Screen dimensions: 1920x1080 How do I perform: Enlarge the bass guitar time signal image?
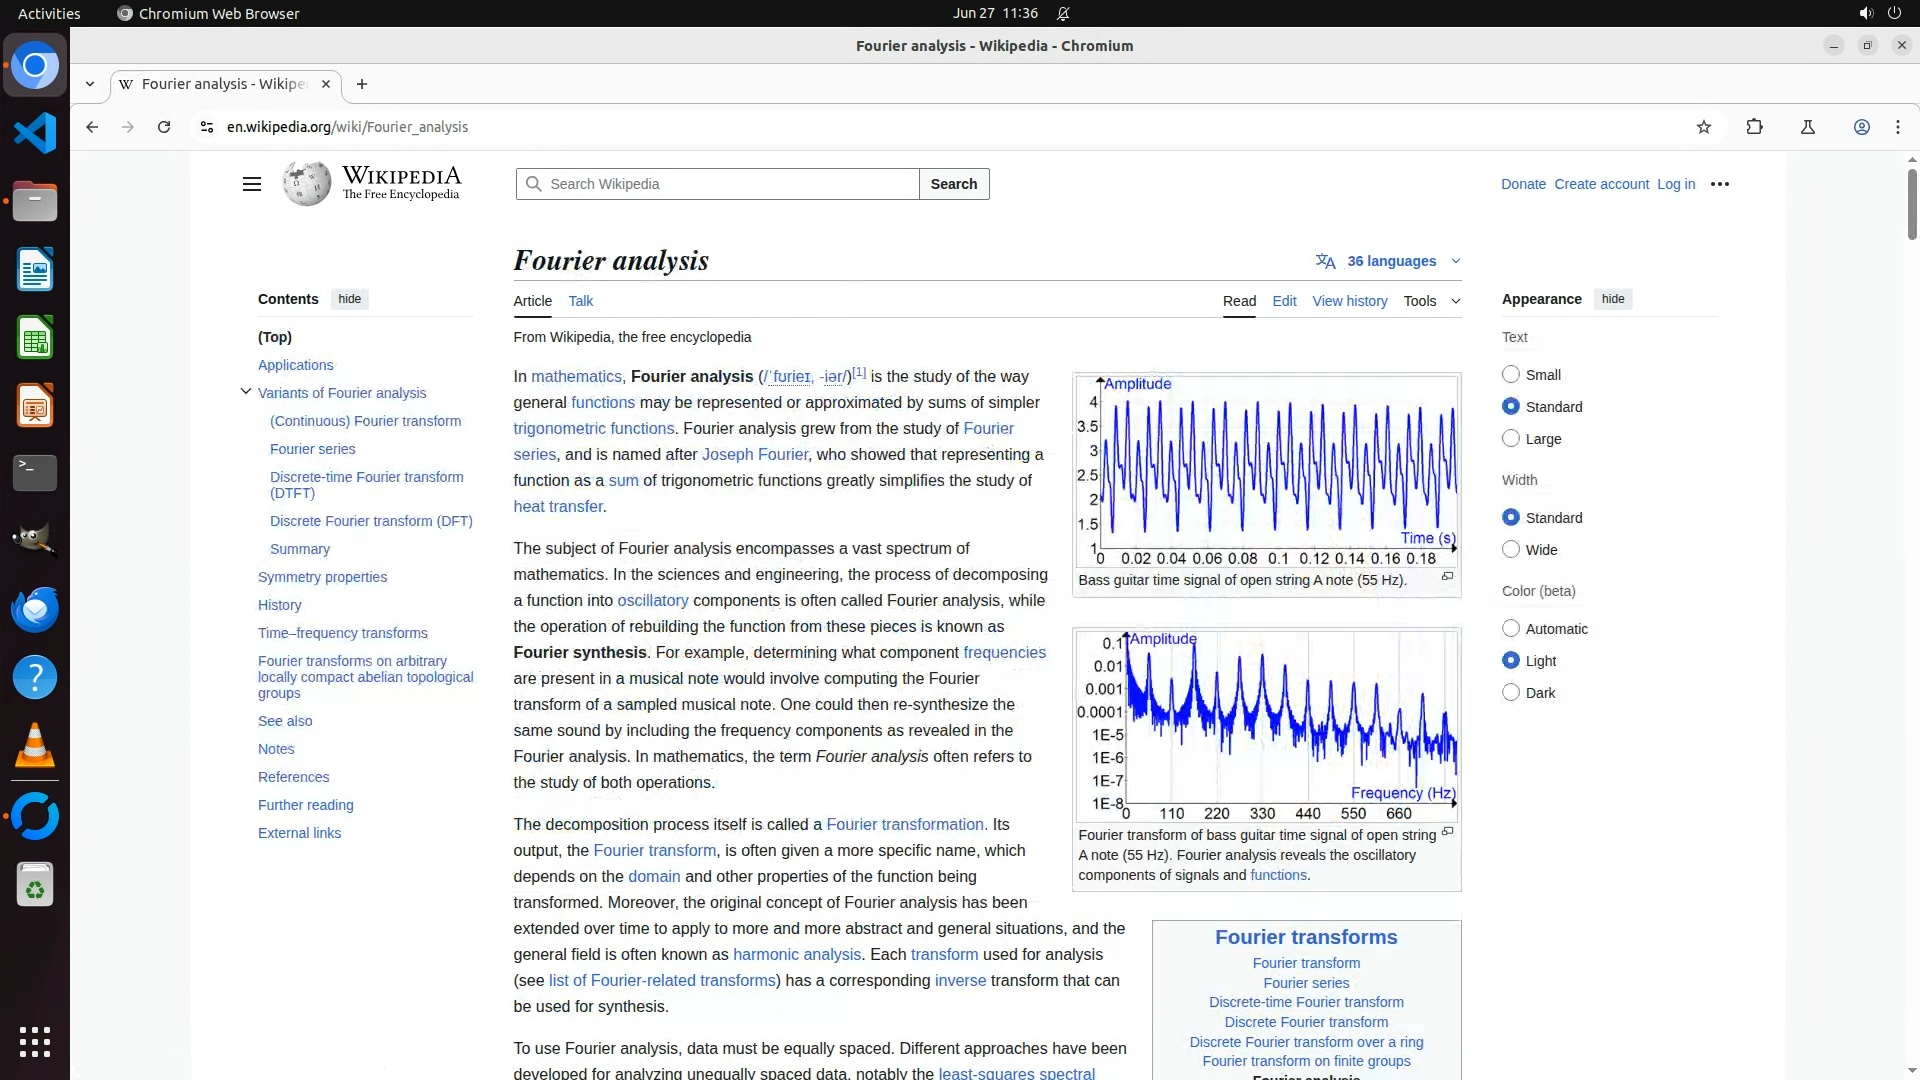coord(1447,577)
